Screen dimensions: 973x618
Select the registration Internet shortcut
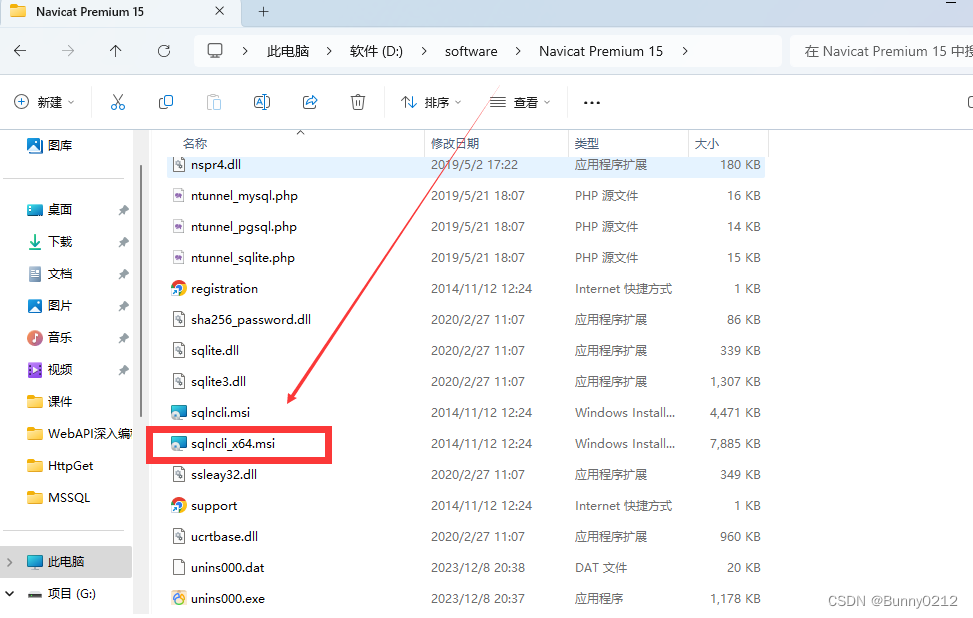coord(465,289)
